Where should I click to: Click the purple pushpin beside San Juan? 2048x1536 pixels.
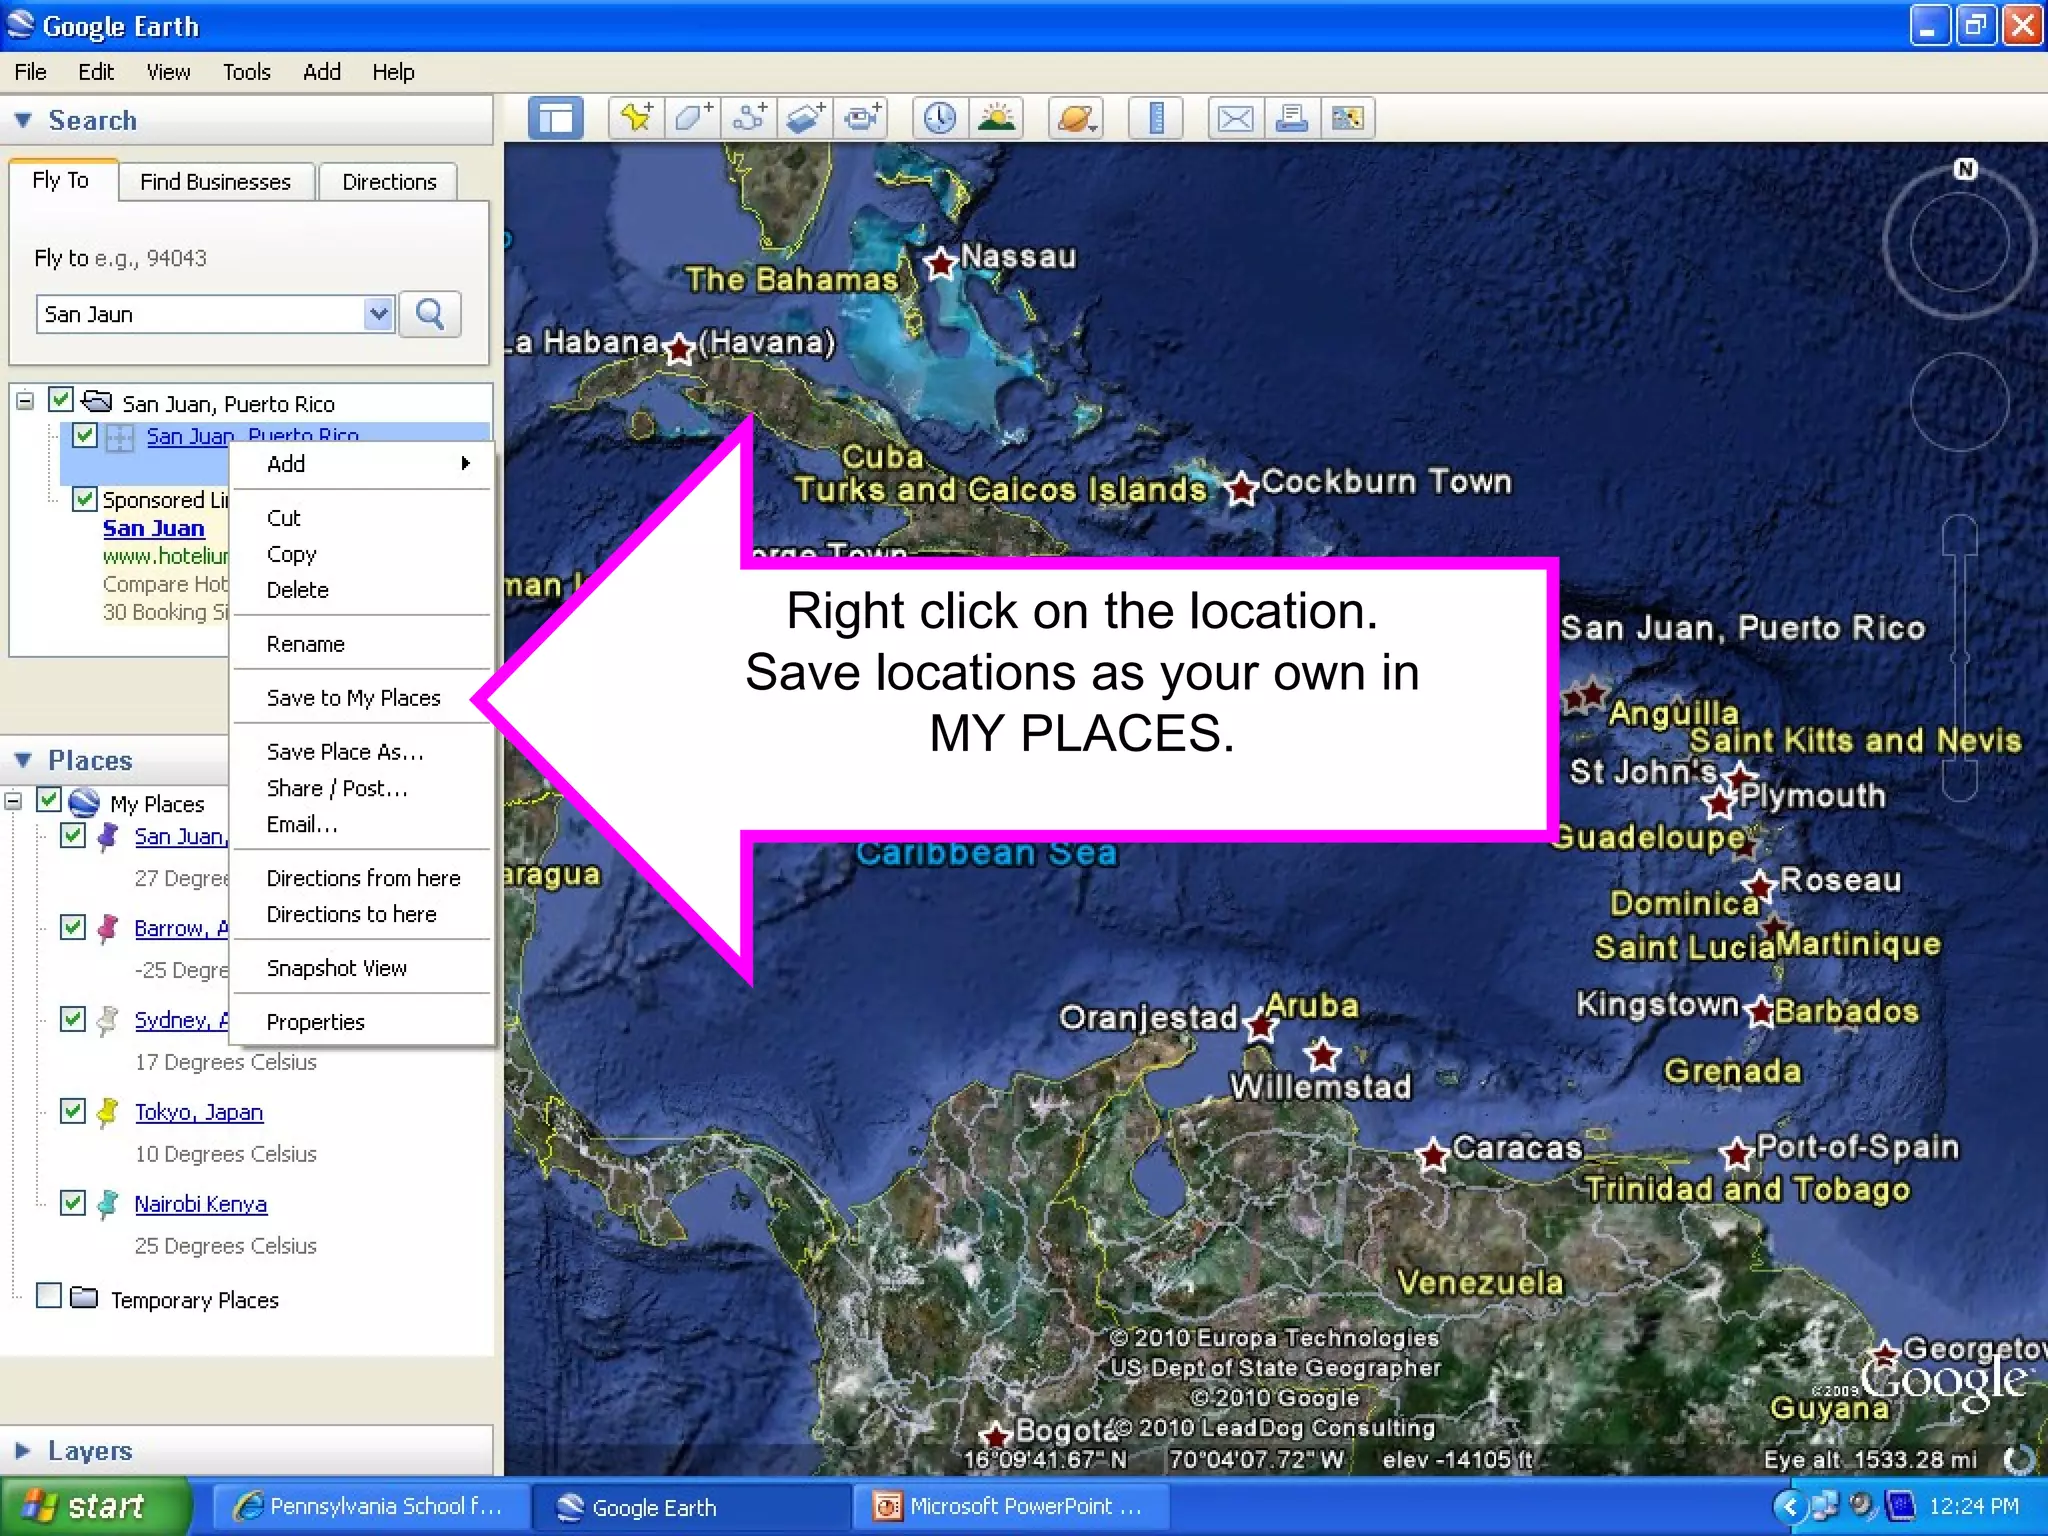click(108, 836)
